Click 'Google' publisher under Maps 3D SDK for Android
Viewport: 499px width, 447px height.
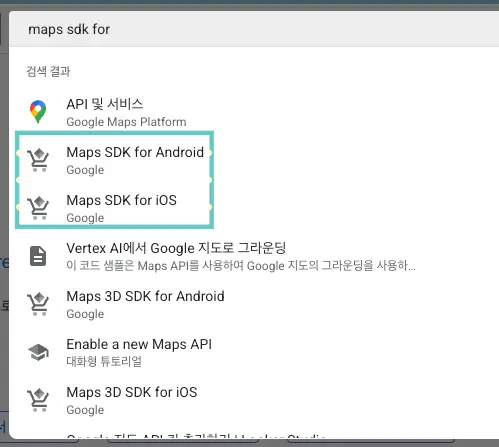point(85,314)
